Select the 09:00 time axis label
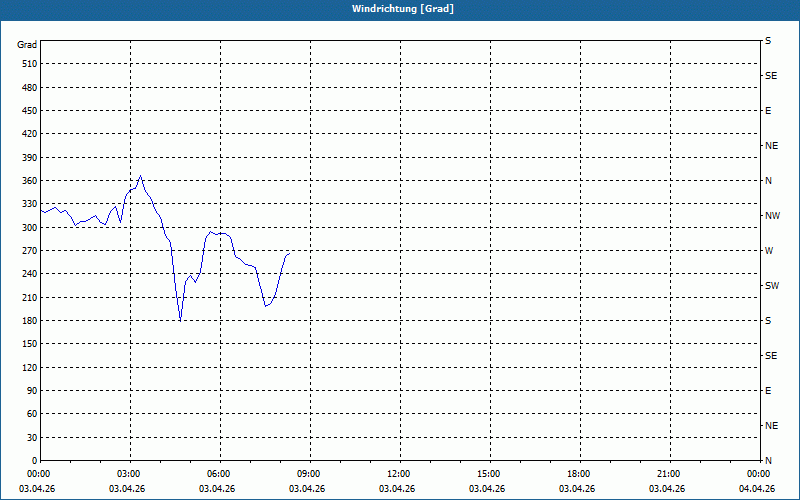 pos(308,474)
